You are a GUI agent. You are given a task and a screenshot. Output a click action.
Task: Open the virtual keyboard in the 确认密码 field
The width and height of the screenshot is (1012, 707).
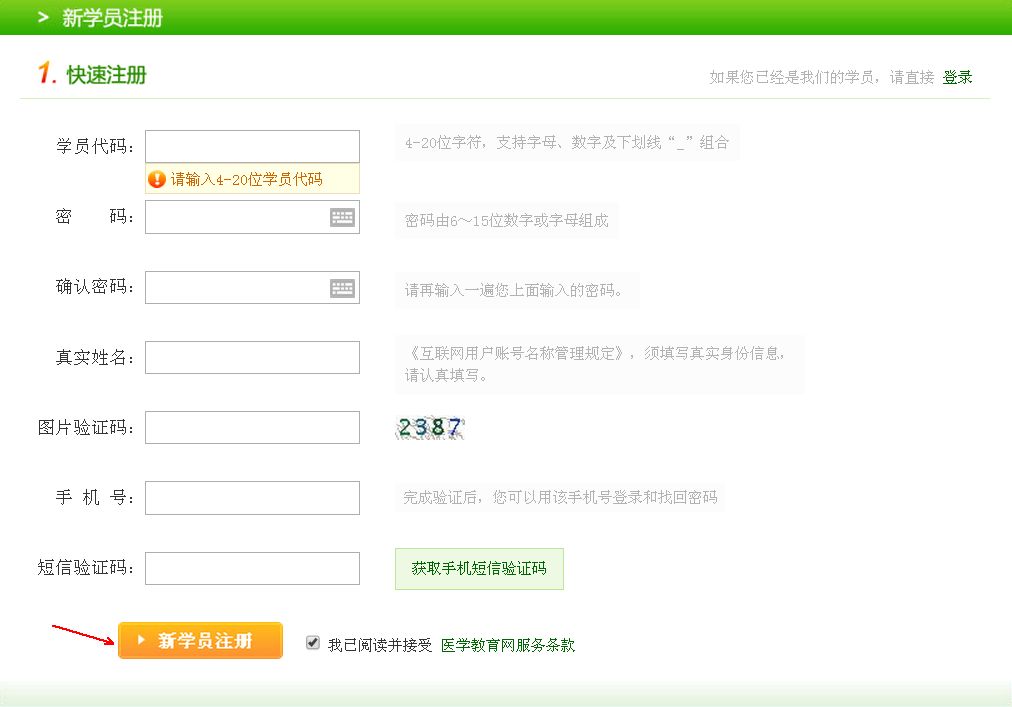[x=342, y=288]
